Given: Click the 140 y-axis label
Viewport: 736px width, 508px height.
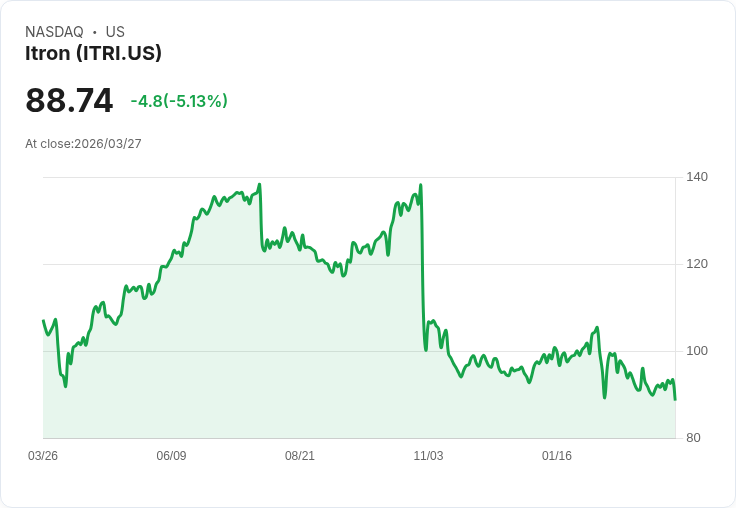Looking at the screenshot, I should (x=697, y=177).
